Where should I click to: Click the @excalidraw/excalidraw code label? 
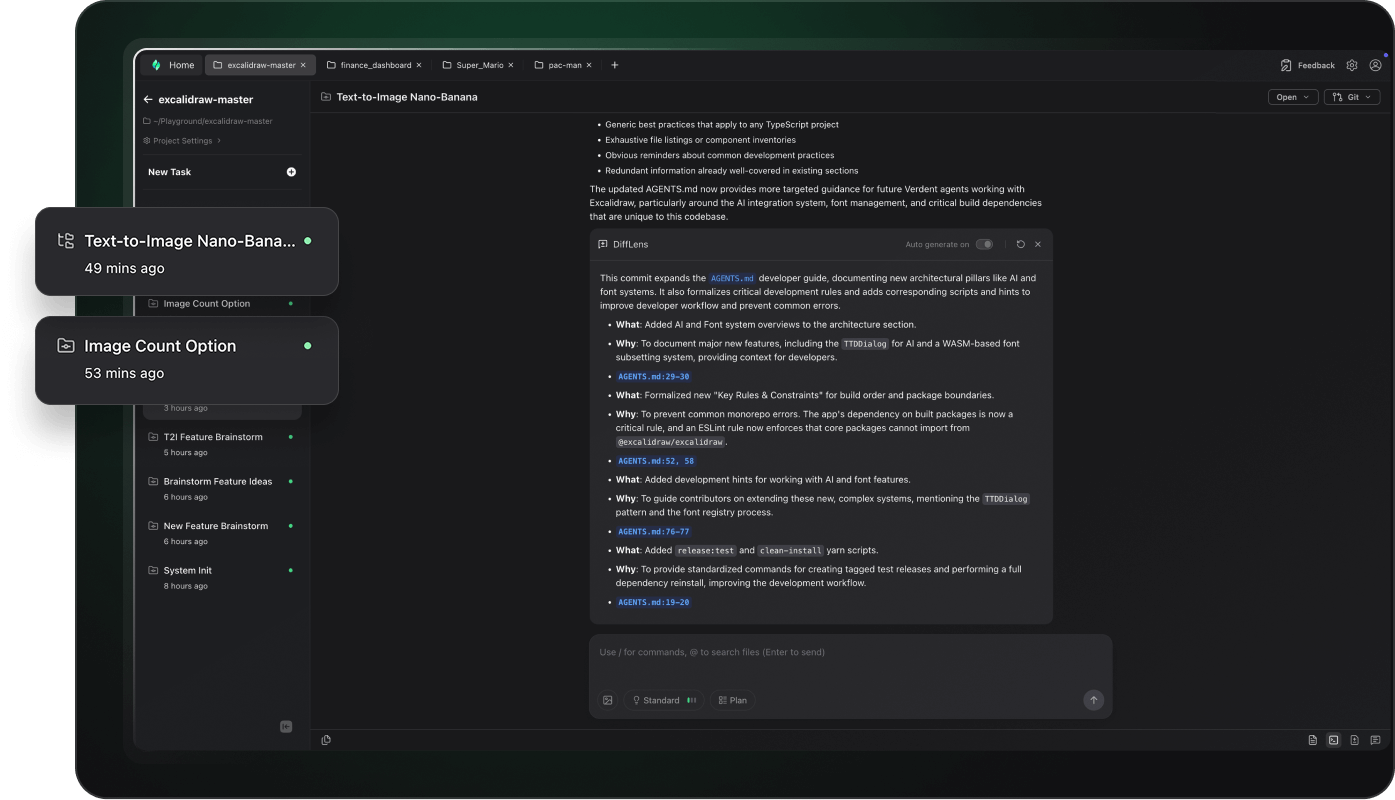671,442
